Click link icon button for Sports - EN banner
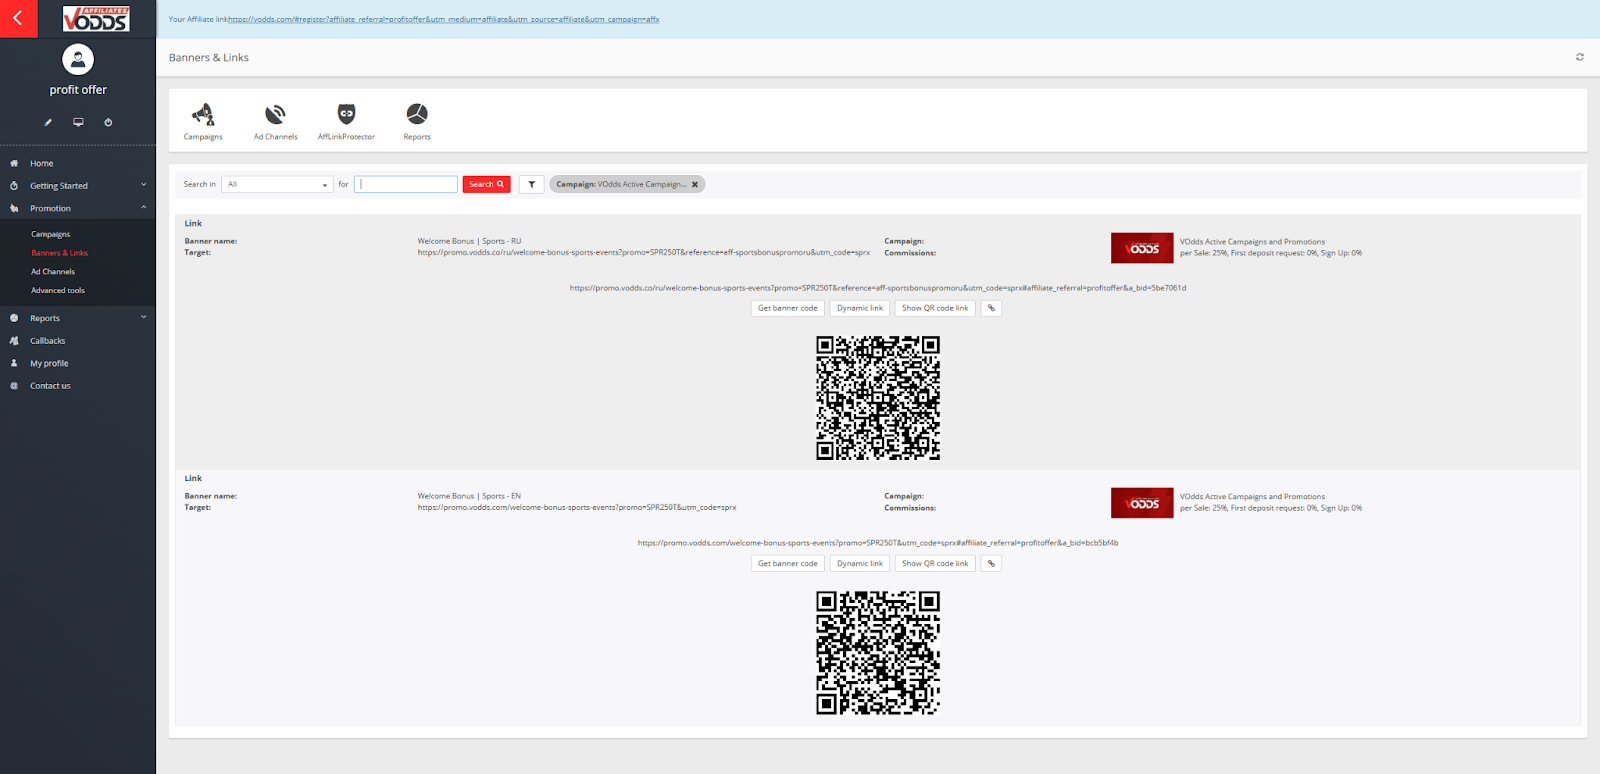 pyautogui.click(x=991, y=563)
